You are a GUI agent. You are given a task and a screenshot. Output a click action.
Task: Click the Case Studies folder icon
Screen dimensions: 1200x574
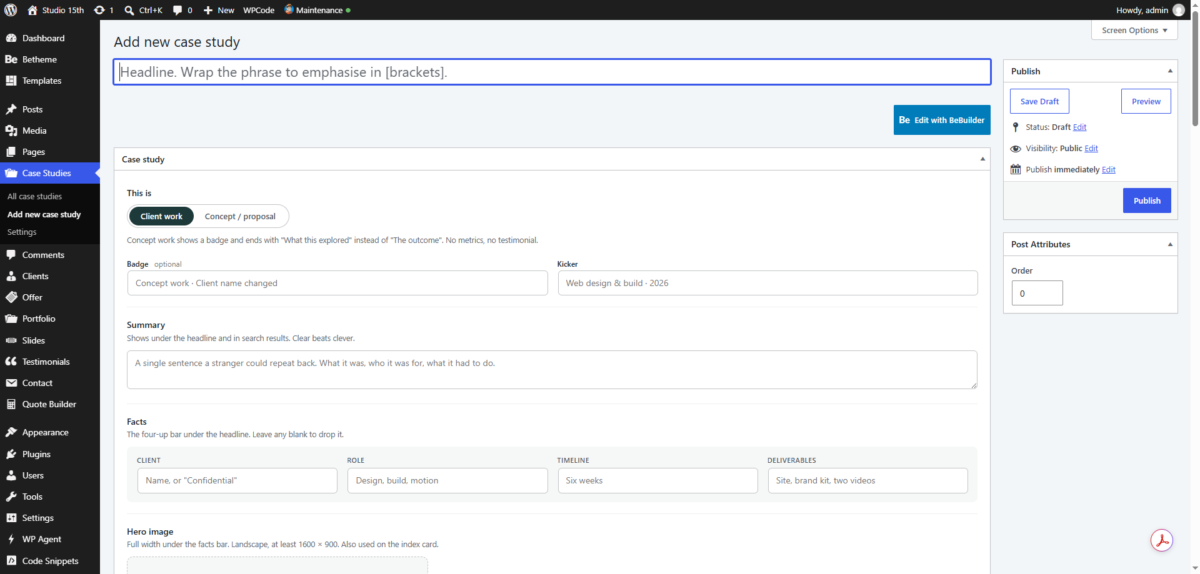(x=11, y=174)
